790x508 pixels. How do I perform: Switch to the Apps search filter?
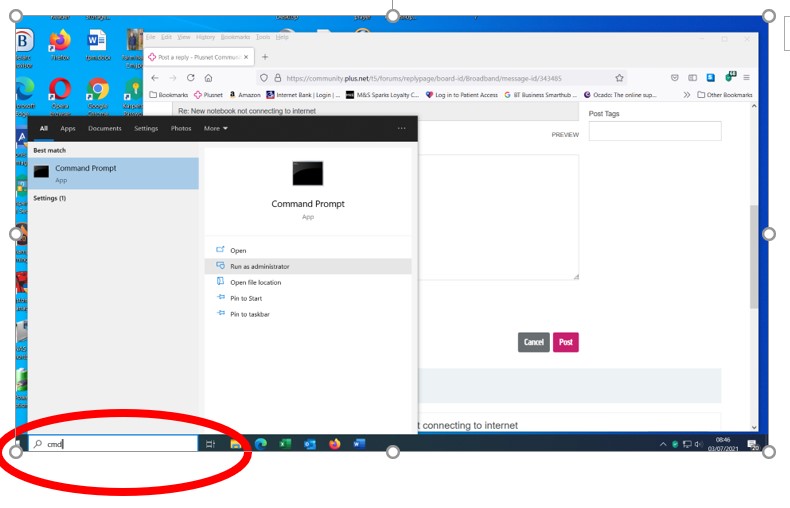[68, 129]
